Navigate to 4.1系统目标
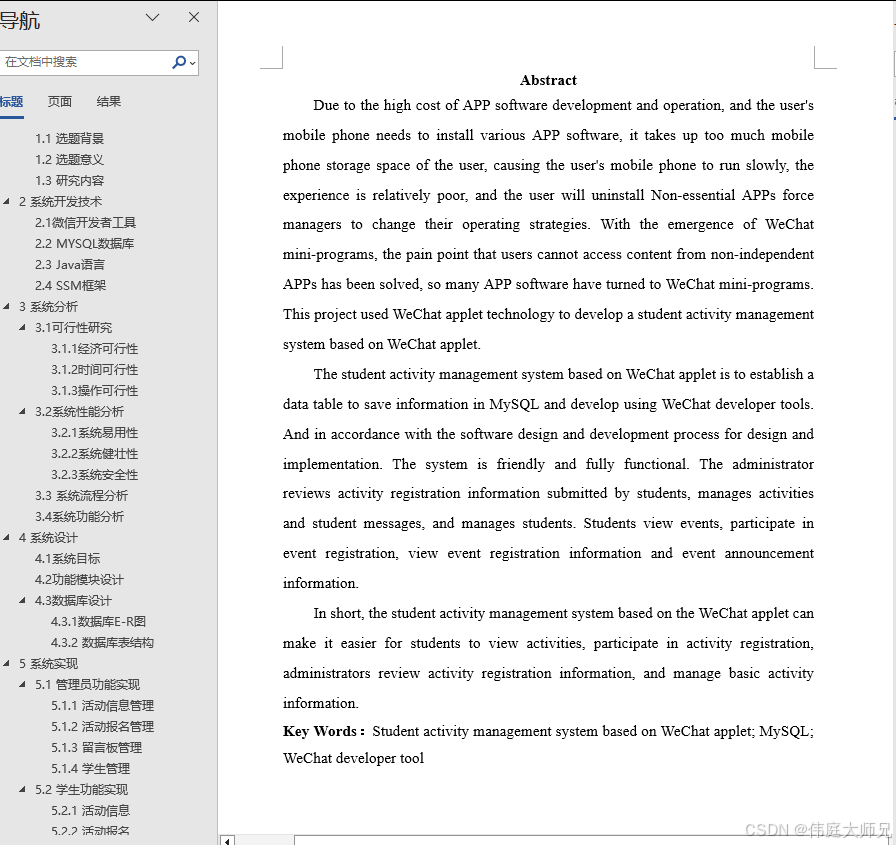 pyautogui.click(x=67, y=558)
